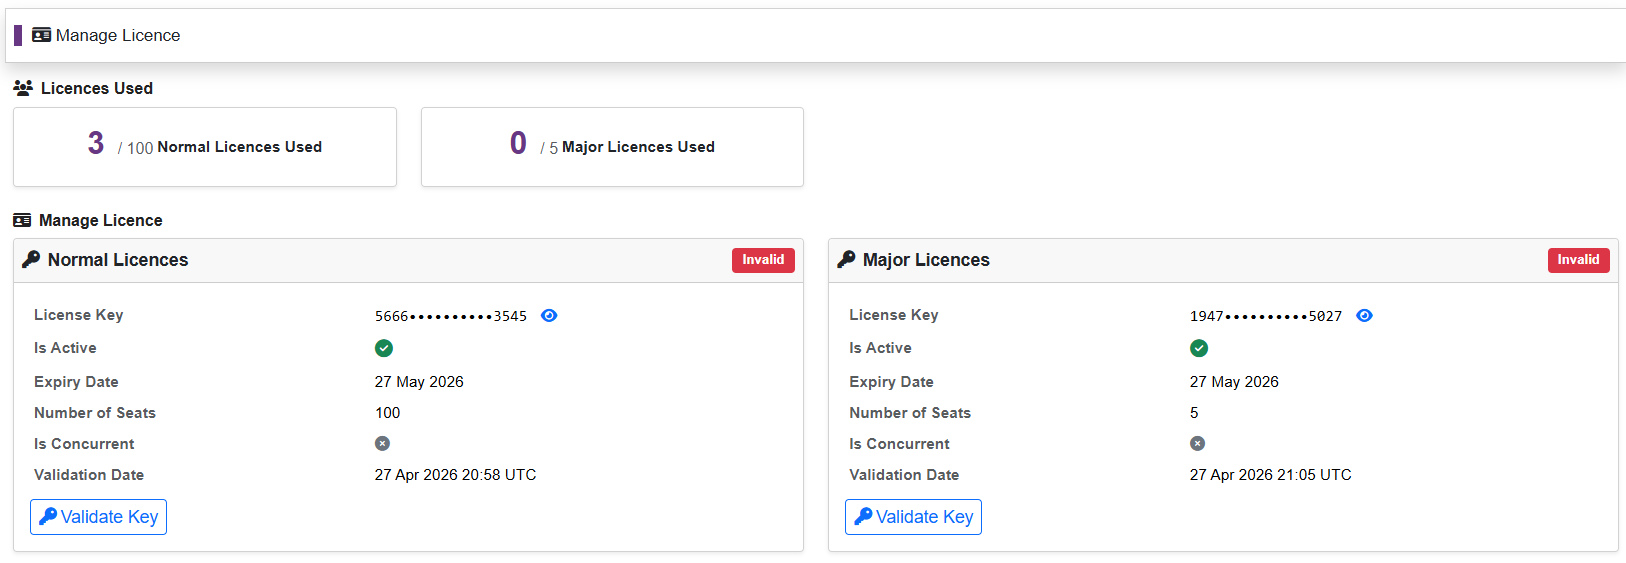
Task: Click the Invalid badge on Normal Licences
Action: coord(763,260)
